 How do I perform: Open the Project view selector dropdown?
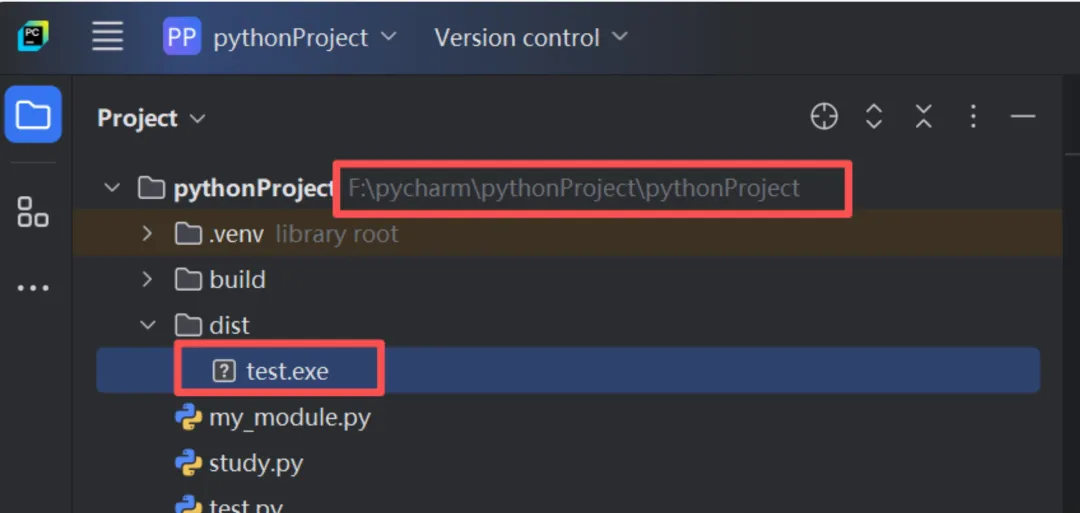151,118
